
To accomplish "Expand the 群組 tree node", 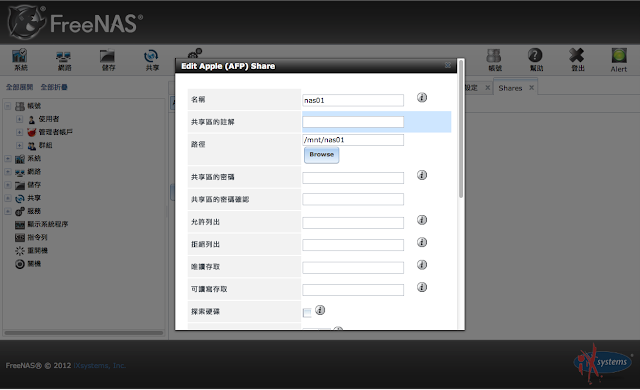I will [x=19, y=145].
